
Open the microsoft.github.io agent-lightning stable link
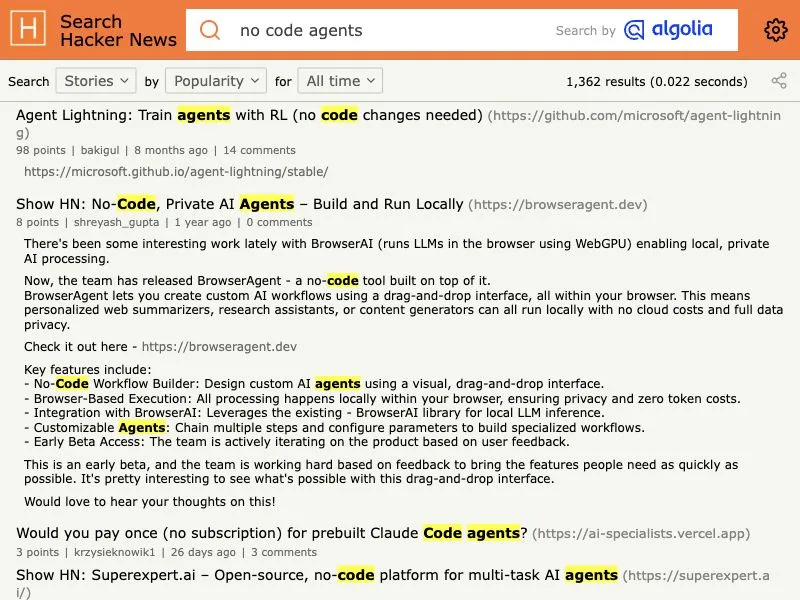tap(176, 171)
